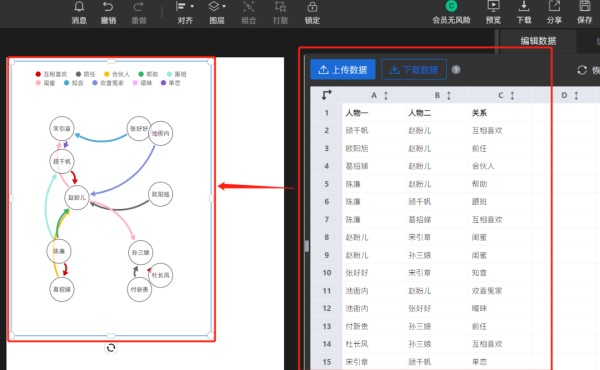Select header cell 人物一
The image size is (600, 370).
373,113
